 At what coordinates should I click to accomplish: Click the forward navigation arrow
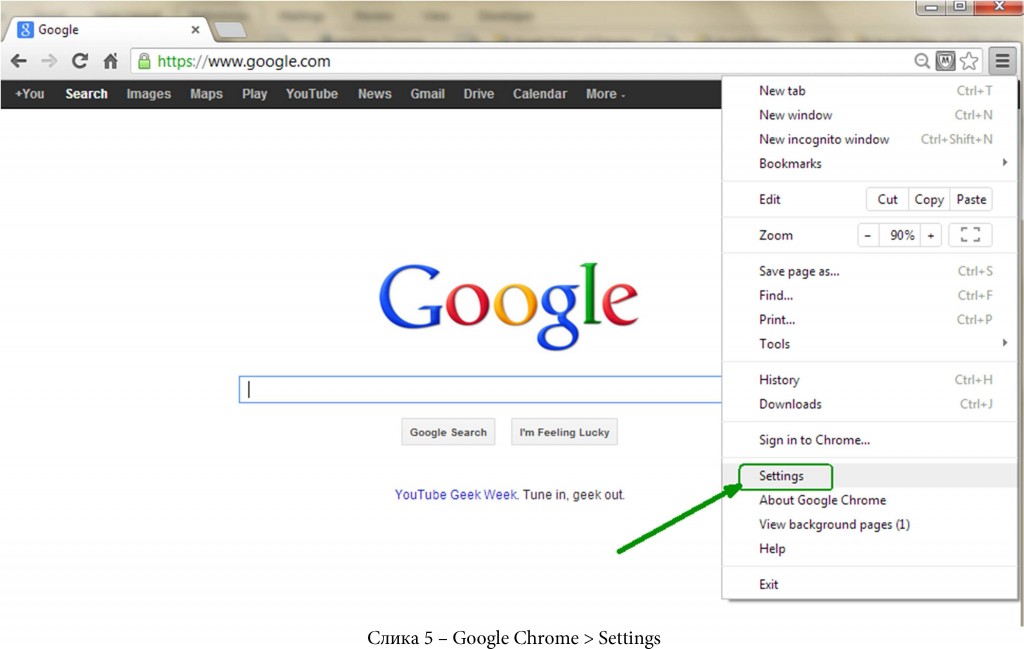tap(49, 61)
